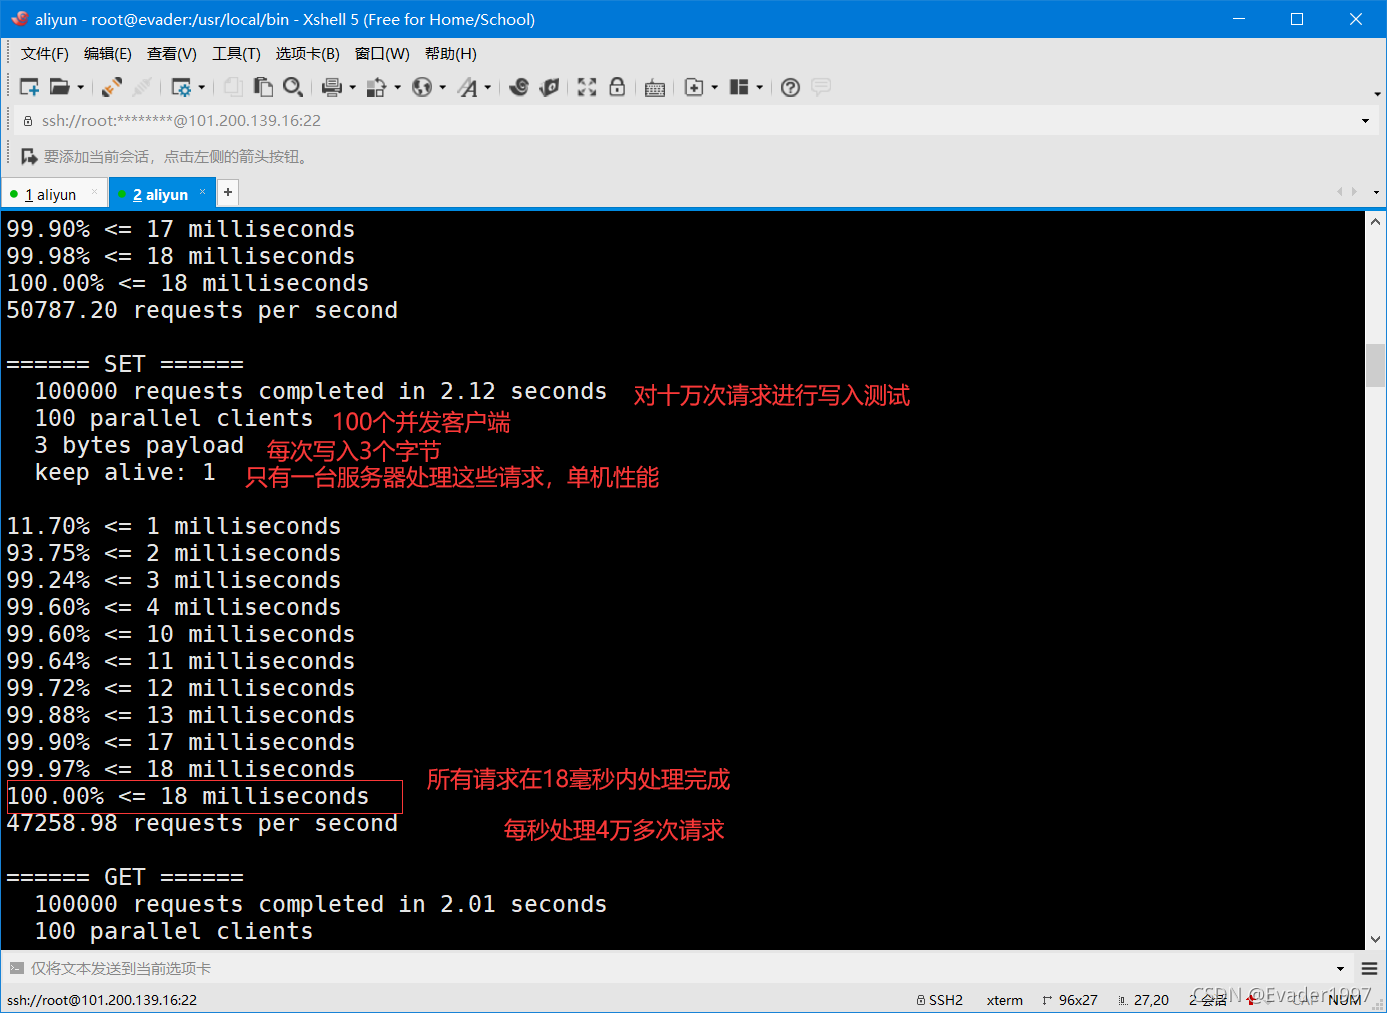This screenshot has width=1387, height=1013.
Task: Click the Layout arrange icon
Action: click(x=739, y=87)
